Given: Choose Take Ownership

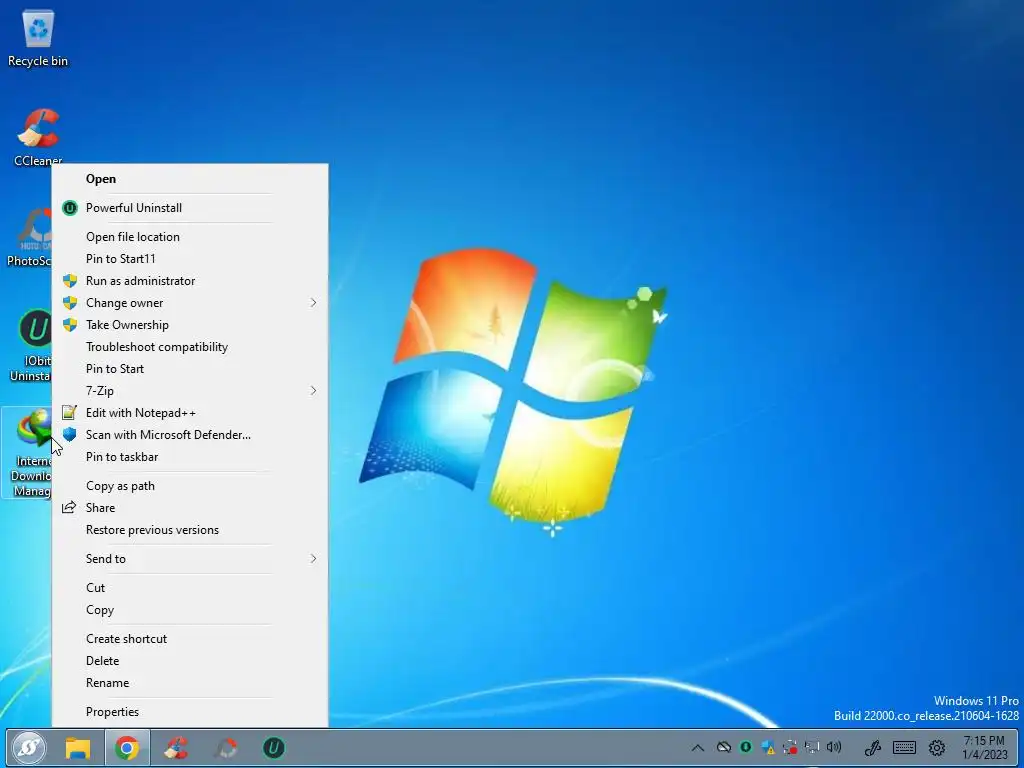Looking at the screenshot, I should point(189,325).
